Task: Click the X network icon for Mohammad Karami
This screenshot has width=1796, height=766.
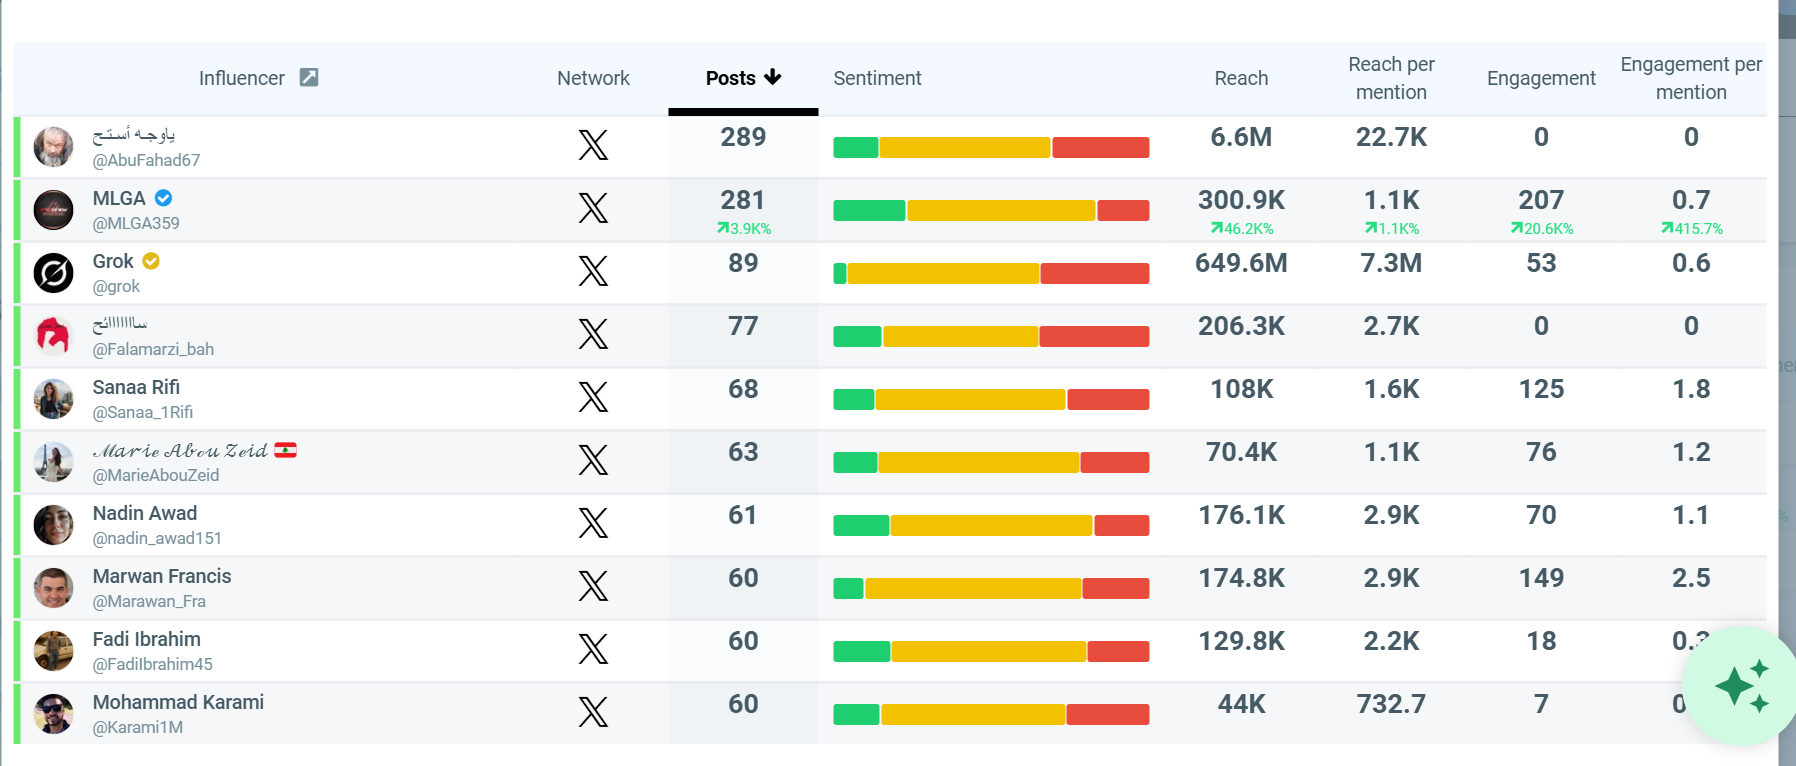Action: pyautogui.click(x=593, y=712)
